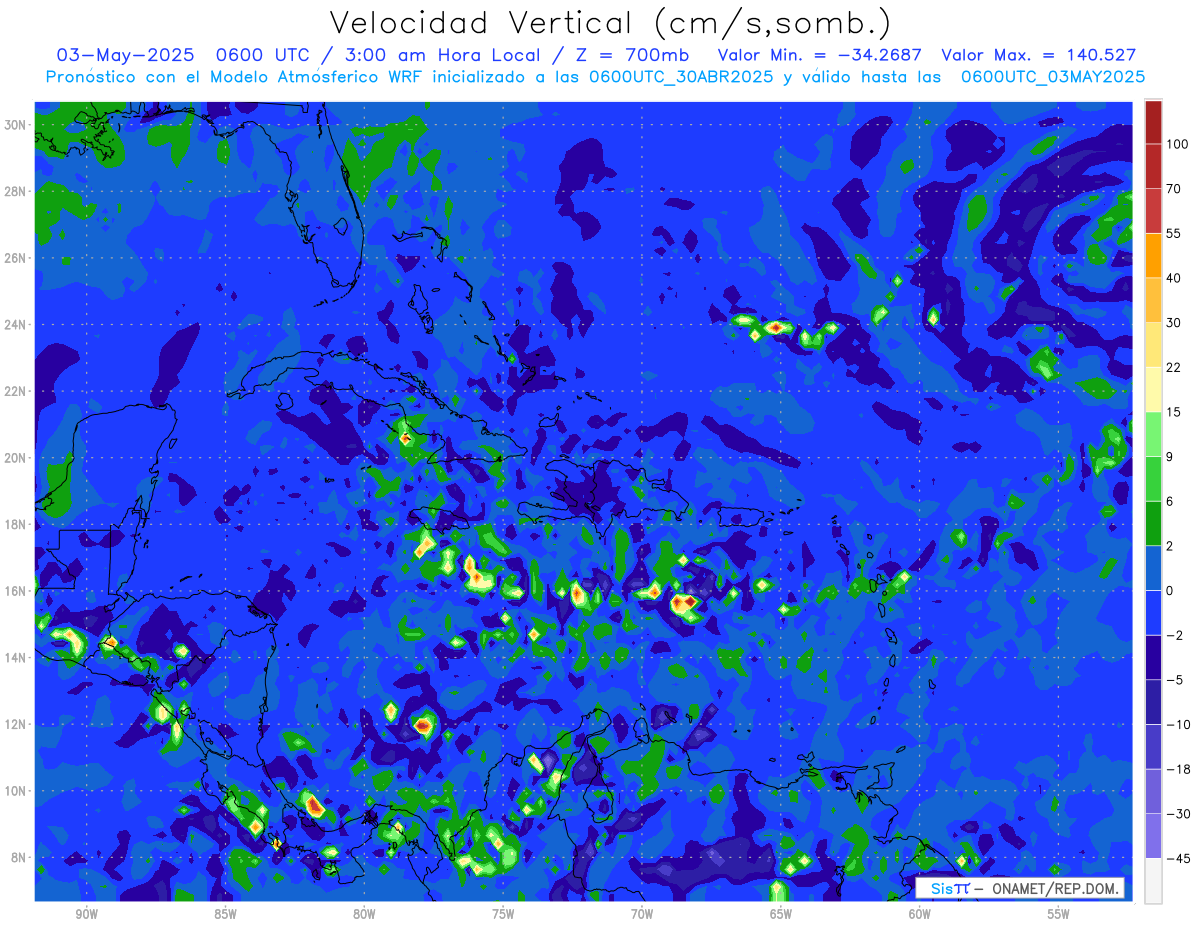Pick the blue swatch between 0 and 2
This screenshot has height=927, width=1200.
[x=1153, y=568]
